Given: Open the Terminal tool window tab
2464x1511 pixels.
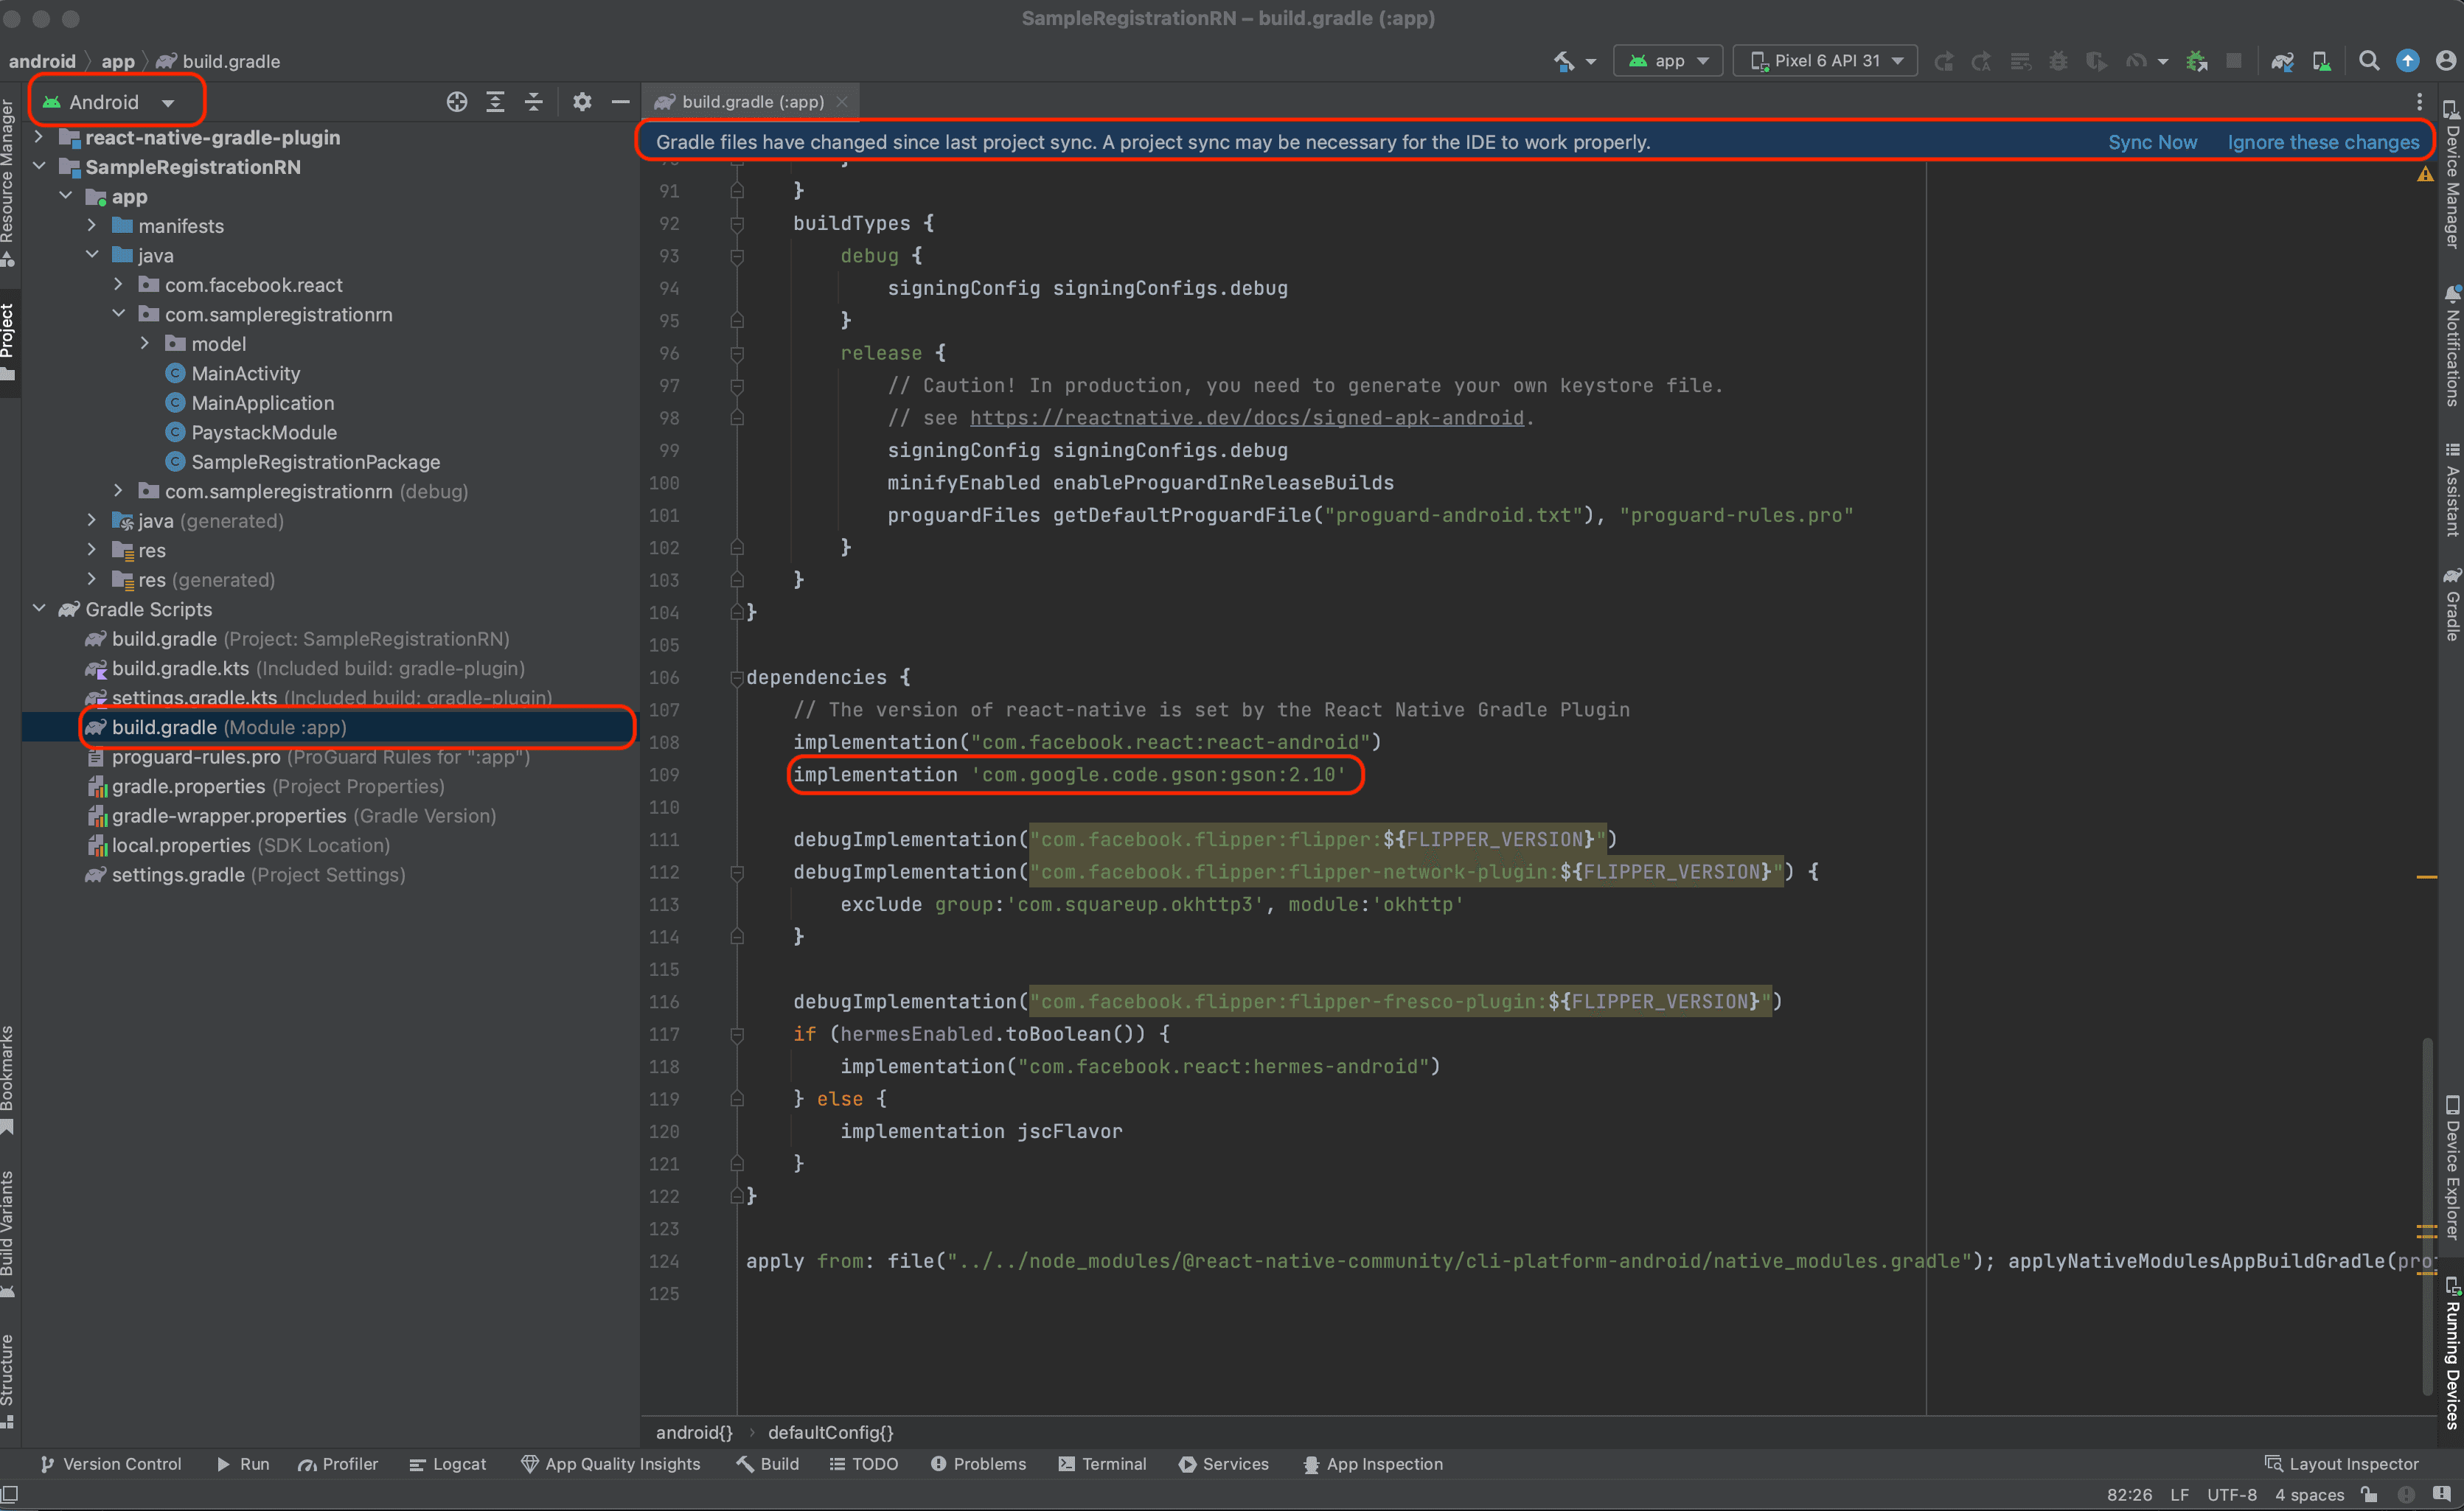Looking at the screenshot, I should [x=1102, y=1464].
